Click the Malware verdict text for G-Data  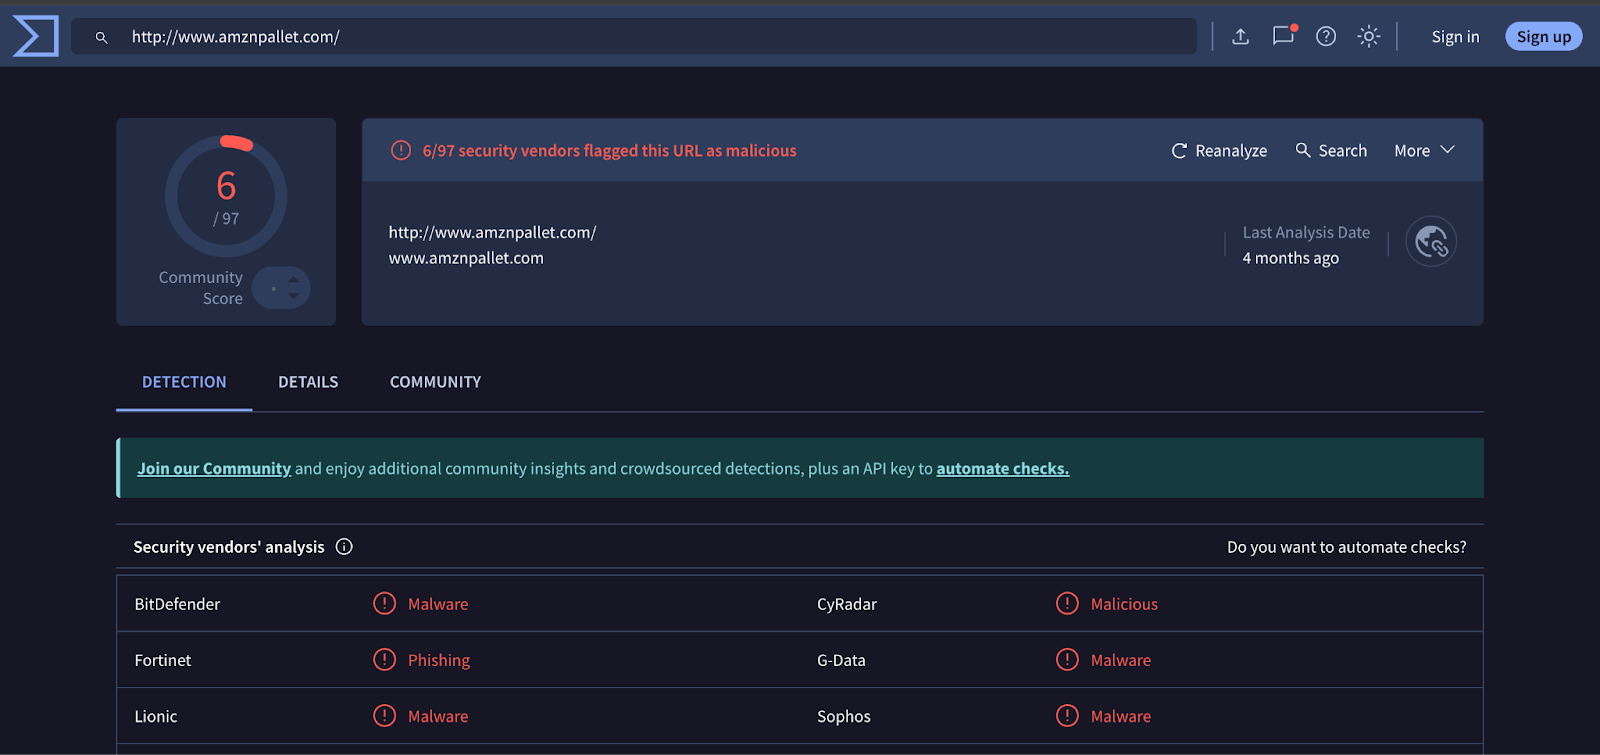[x=1121, y=660]
